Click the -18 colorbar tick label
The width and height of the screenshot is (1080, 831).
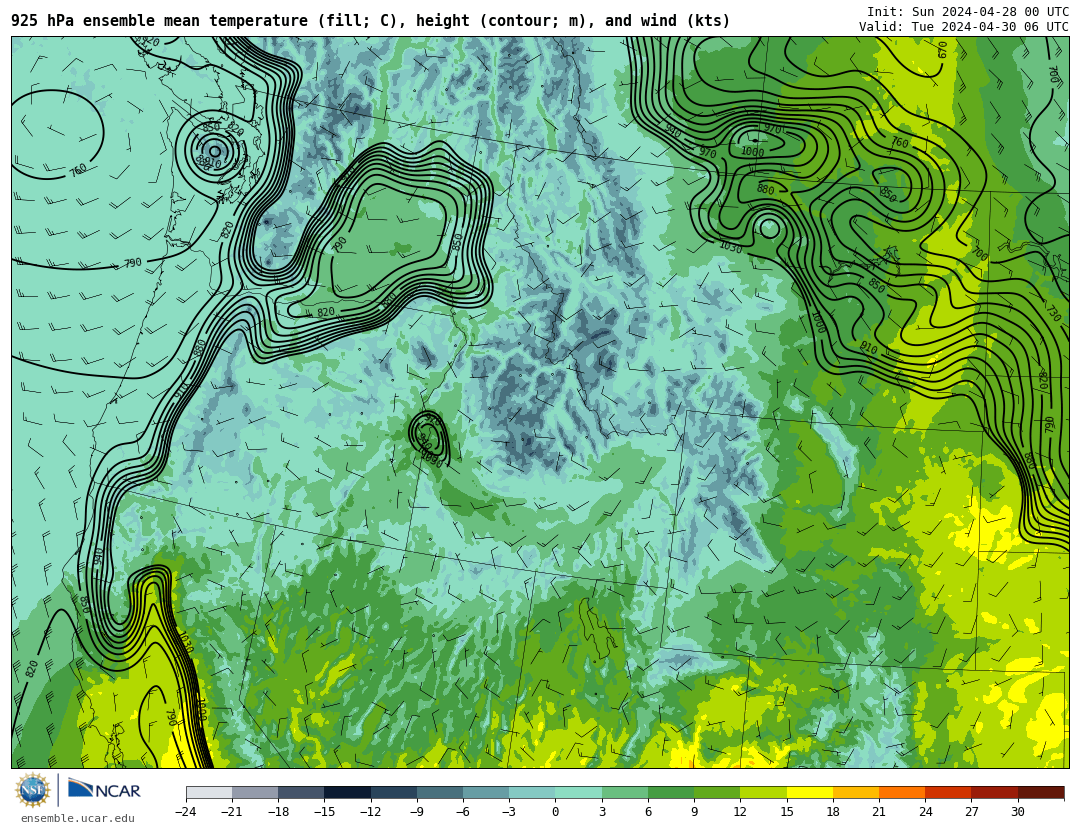click(278, 812)
